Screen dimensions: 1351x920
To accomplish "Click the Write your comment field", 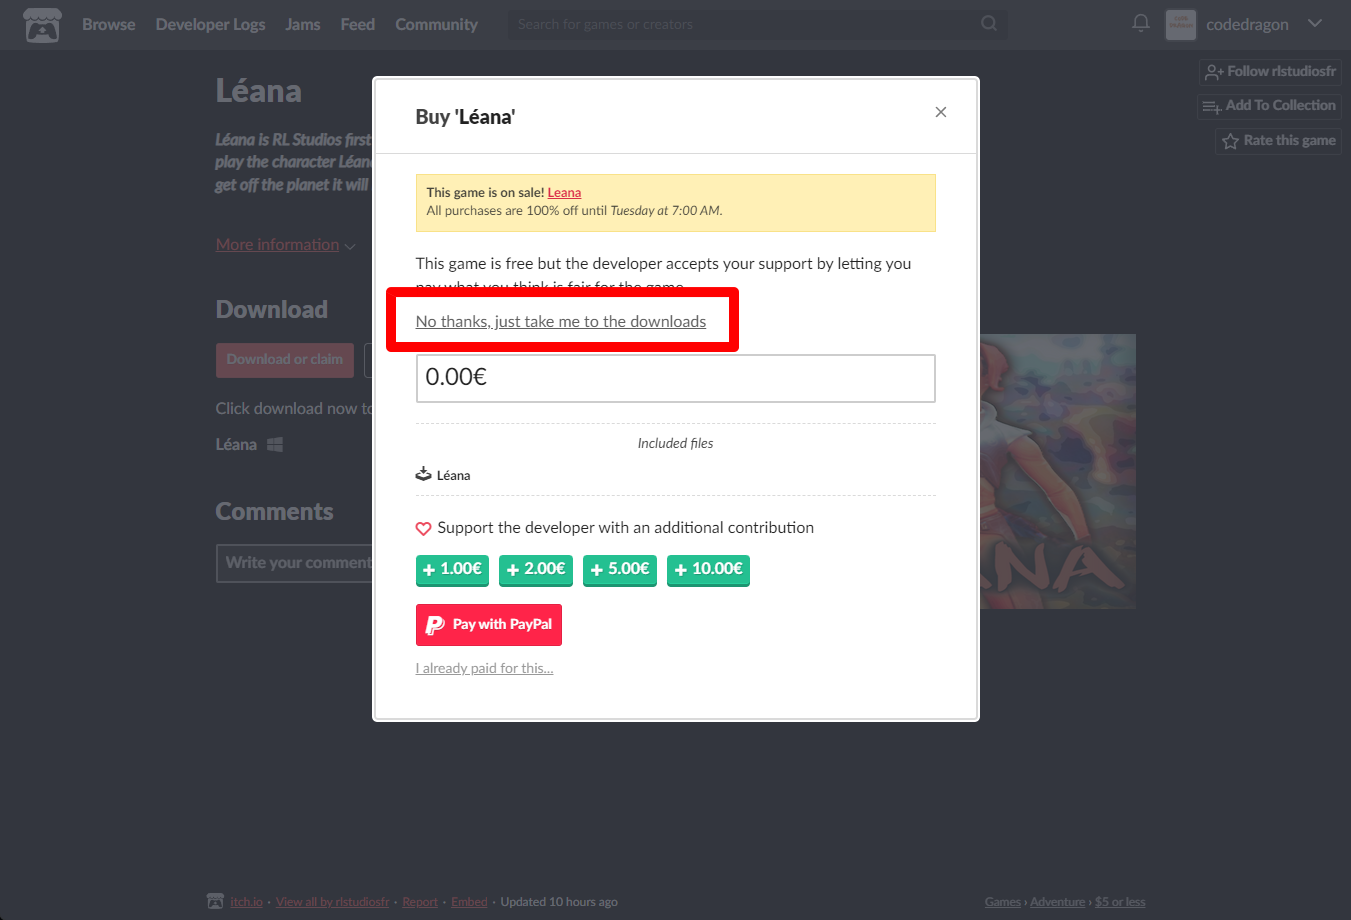I will 295,563.
